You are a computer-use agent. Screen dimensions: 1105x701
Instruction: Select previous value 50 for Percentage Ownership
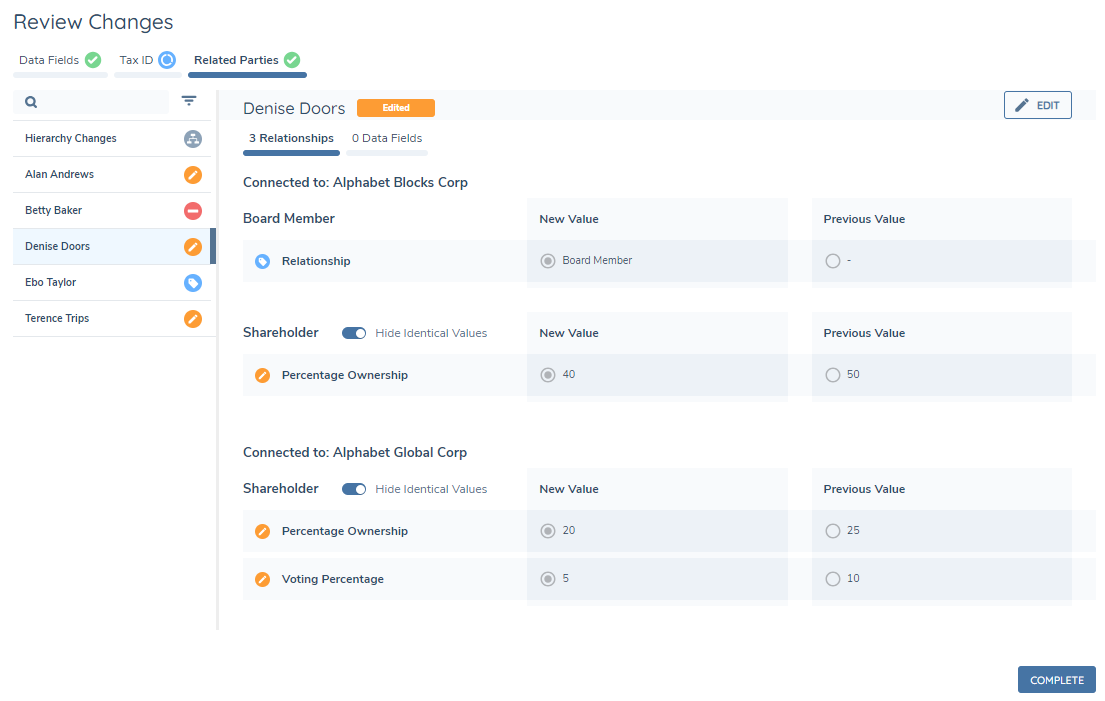(x=833, y=375)
